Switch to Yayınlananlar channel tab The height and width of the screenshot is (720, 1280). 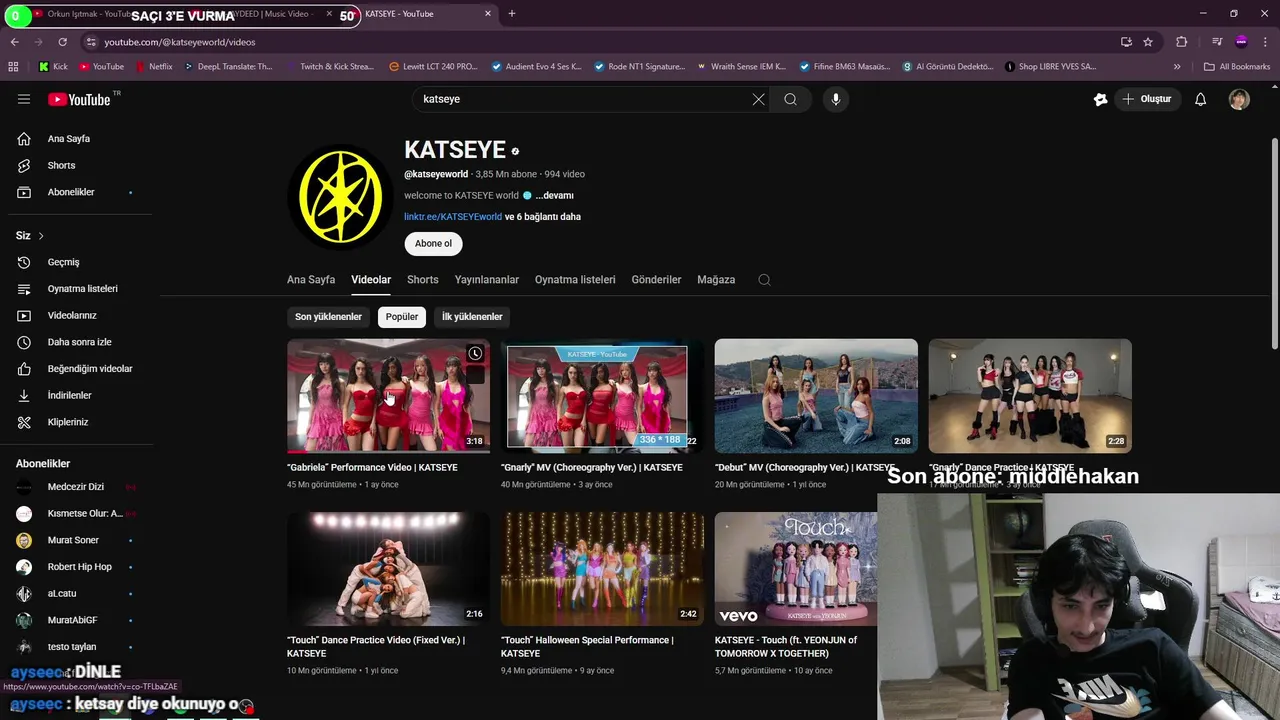(x=487, y=280)
